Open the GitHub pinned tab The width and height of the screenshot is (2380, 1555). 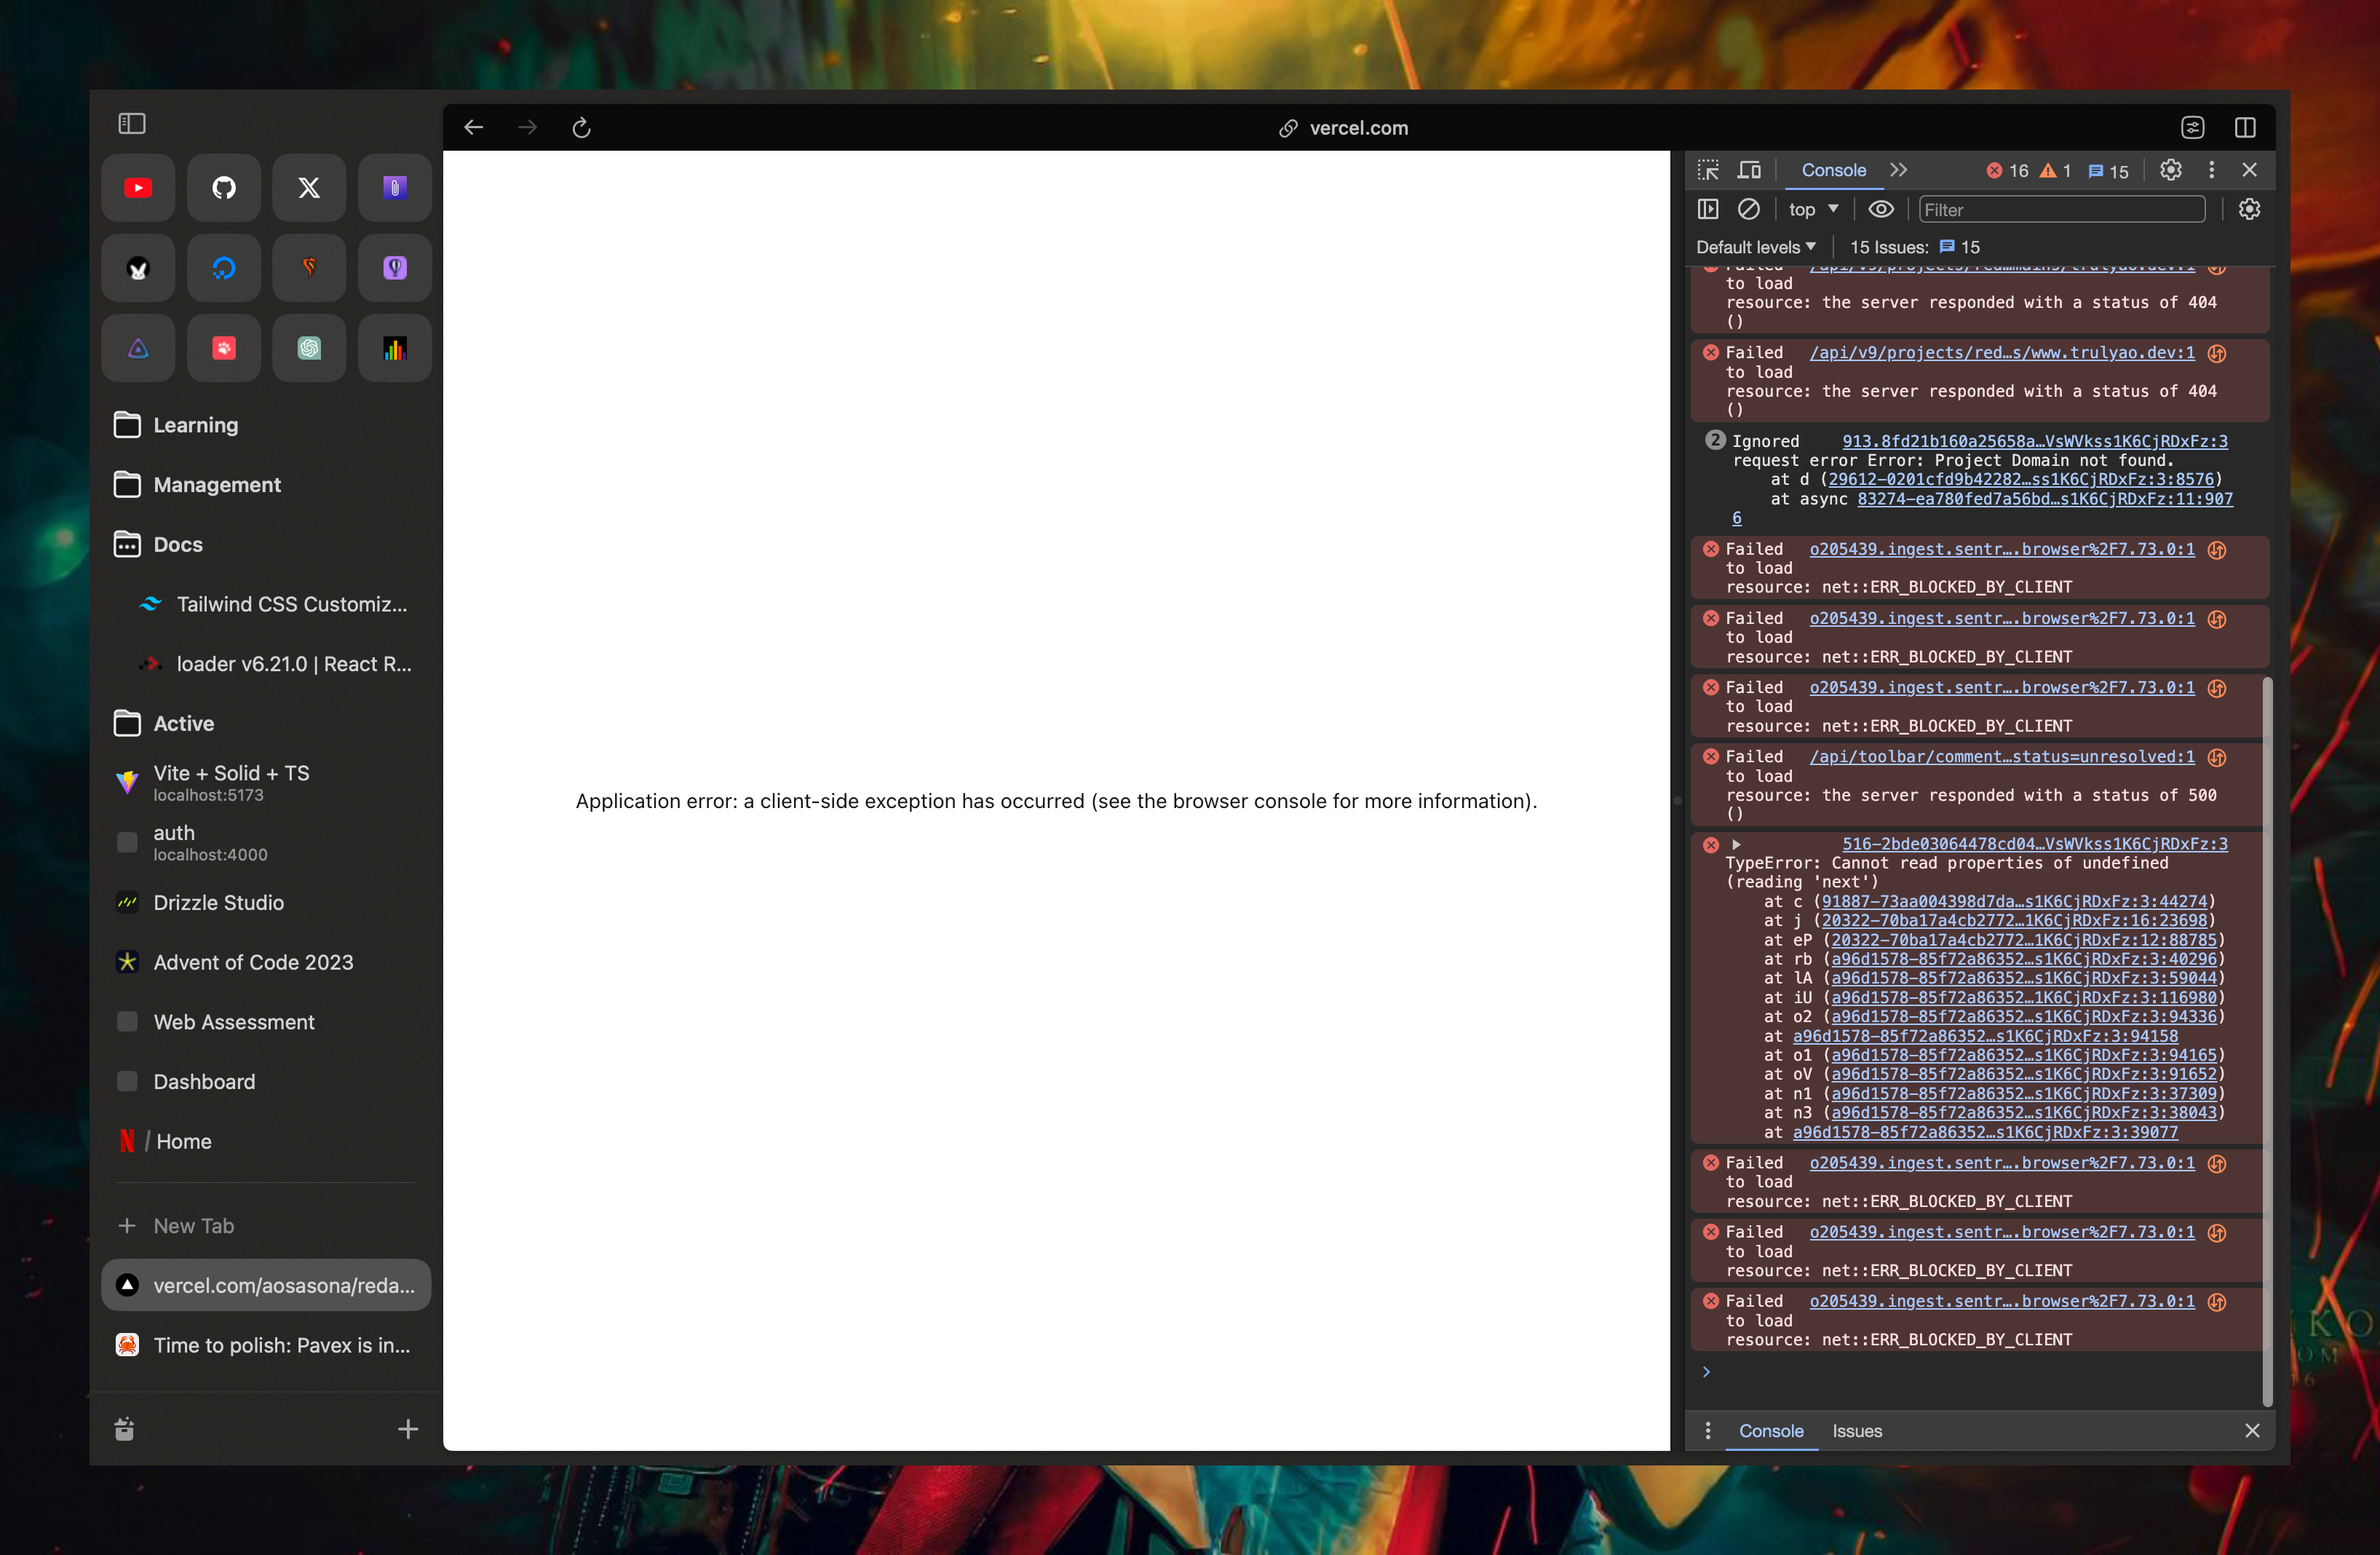tap(224, 188)
